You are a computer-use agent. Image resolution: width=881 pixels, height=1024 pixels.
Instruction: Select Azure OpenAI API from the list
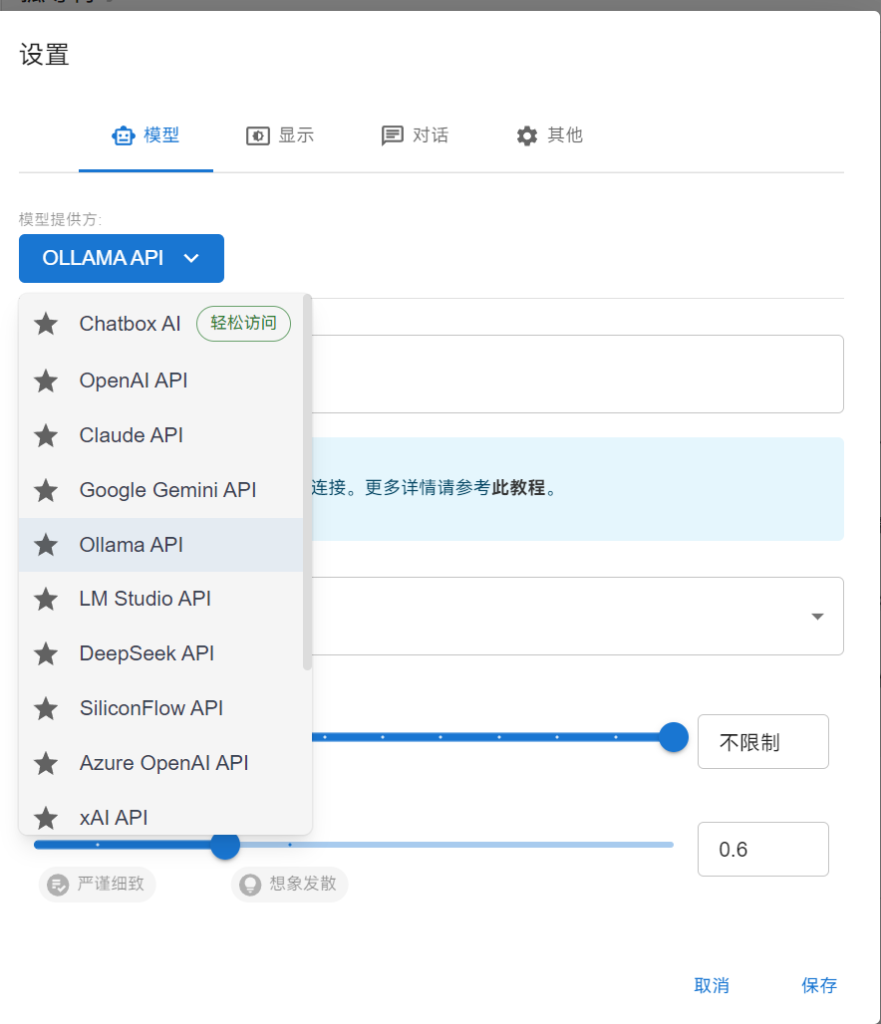(163, 763)
